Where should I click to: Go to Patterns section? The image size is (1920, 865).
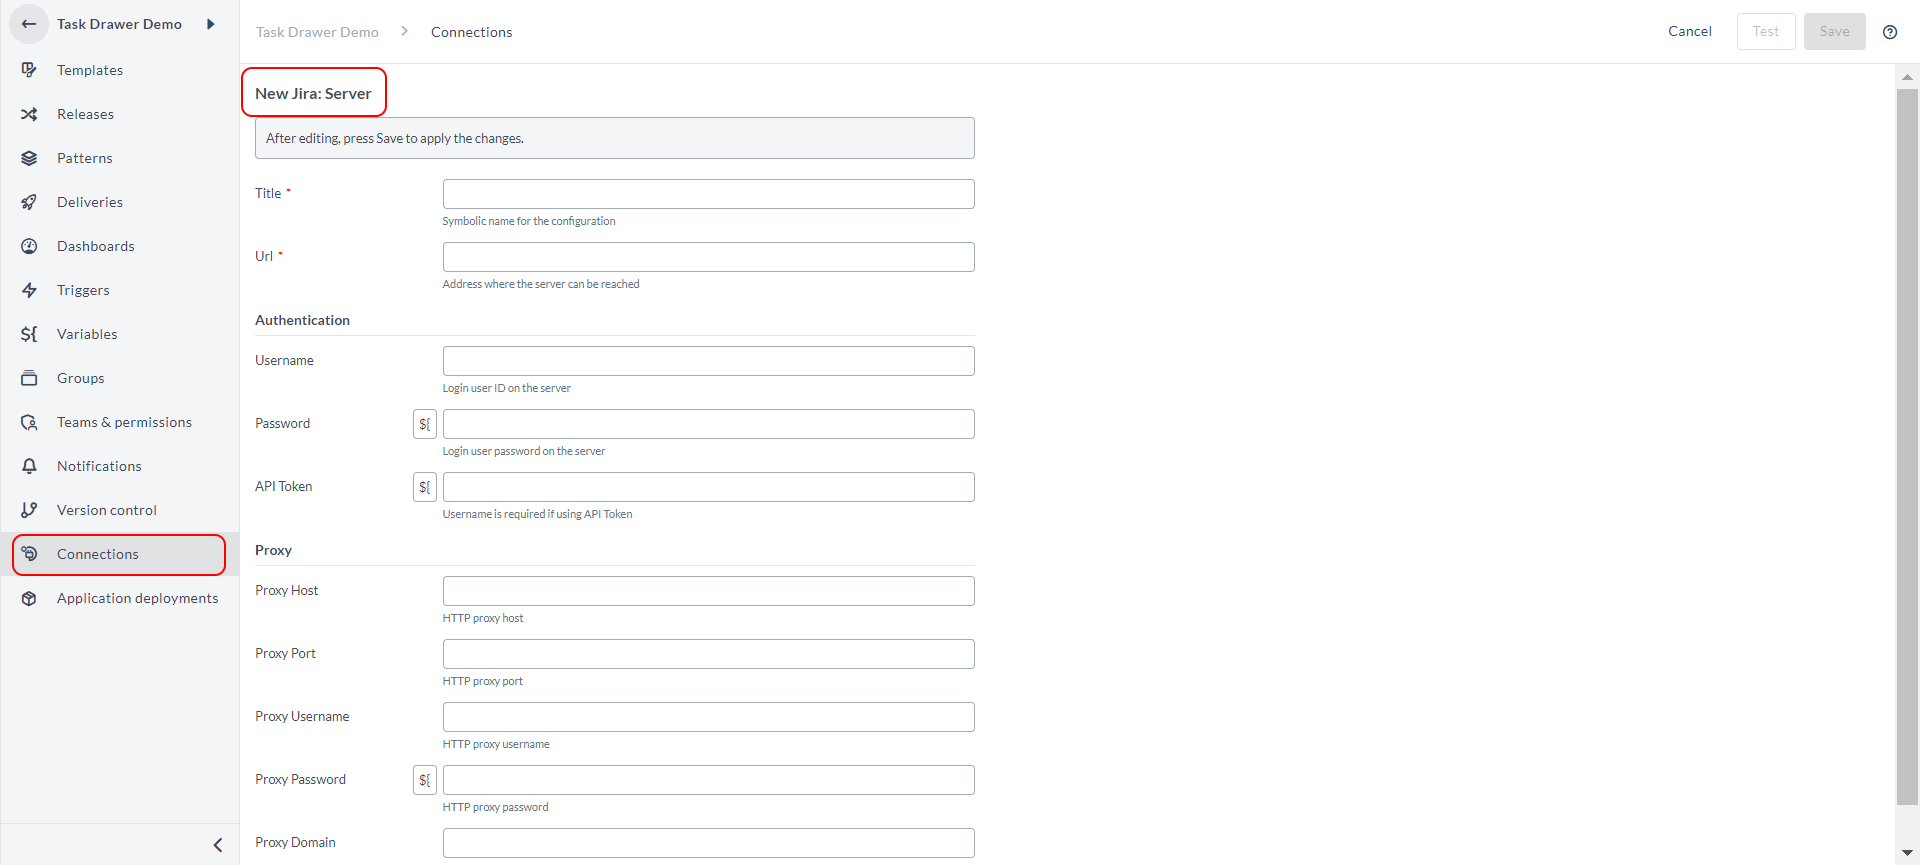click(x=119, y=158)
